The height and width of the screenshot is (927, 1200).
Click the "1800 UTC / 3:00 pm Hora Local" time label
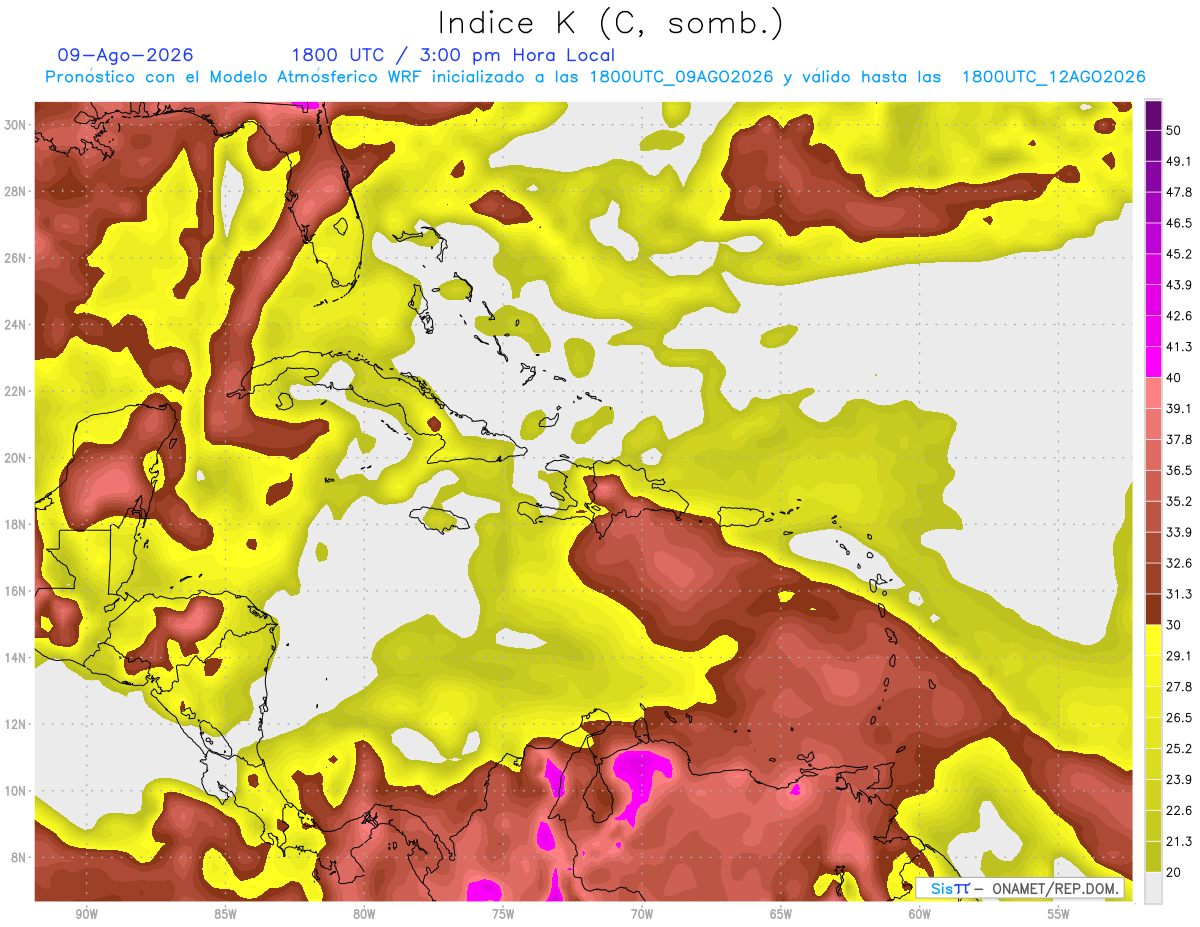click(453, 55)
